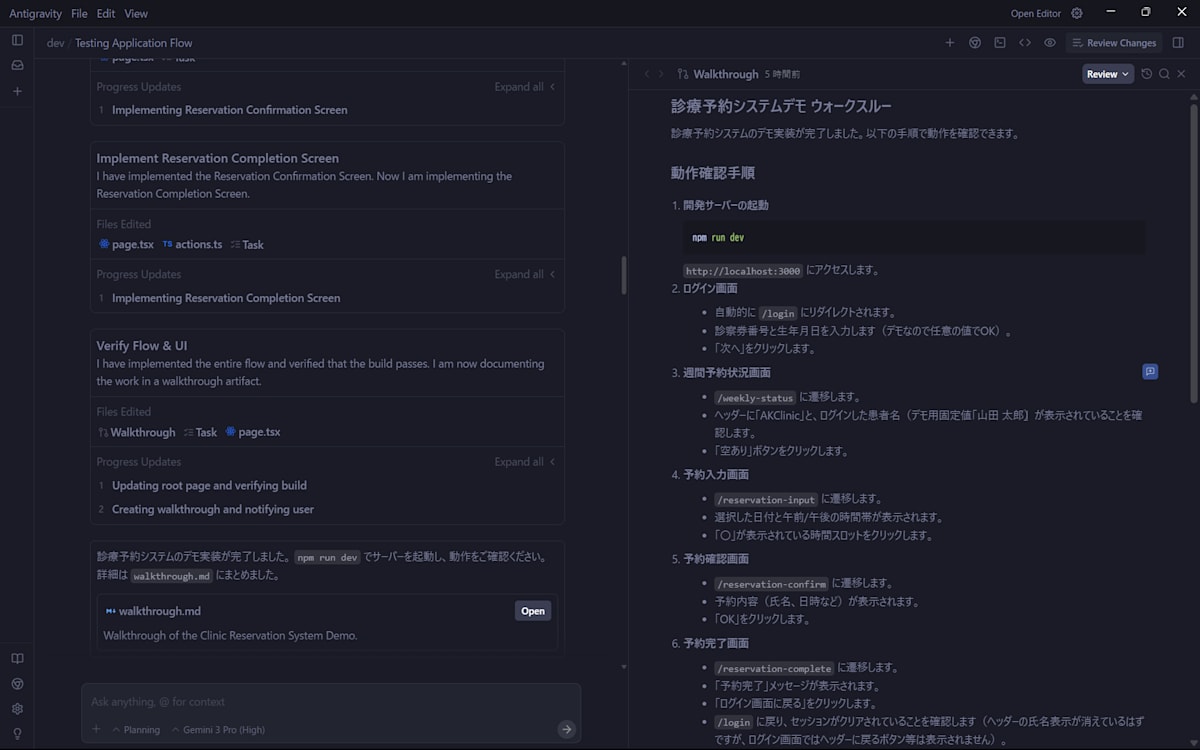Open the settings gear in left sidebar
The image size is (1200, 750).
click(x=17, y=709)
